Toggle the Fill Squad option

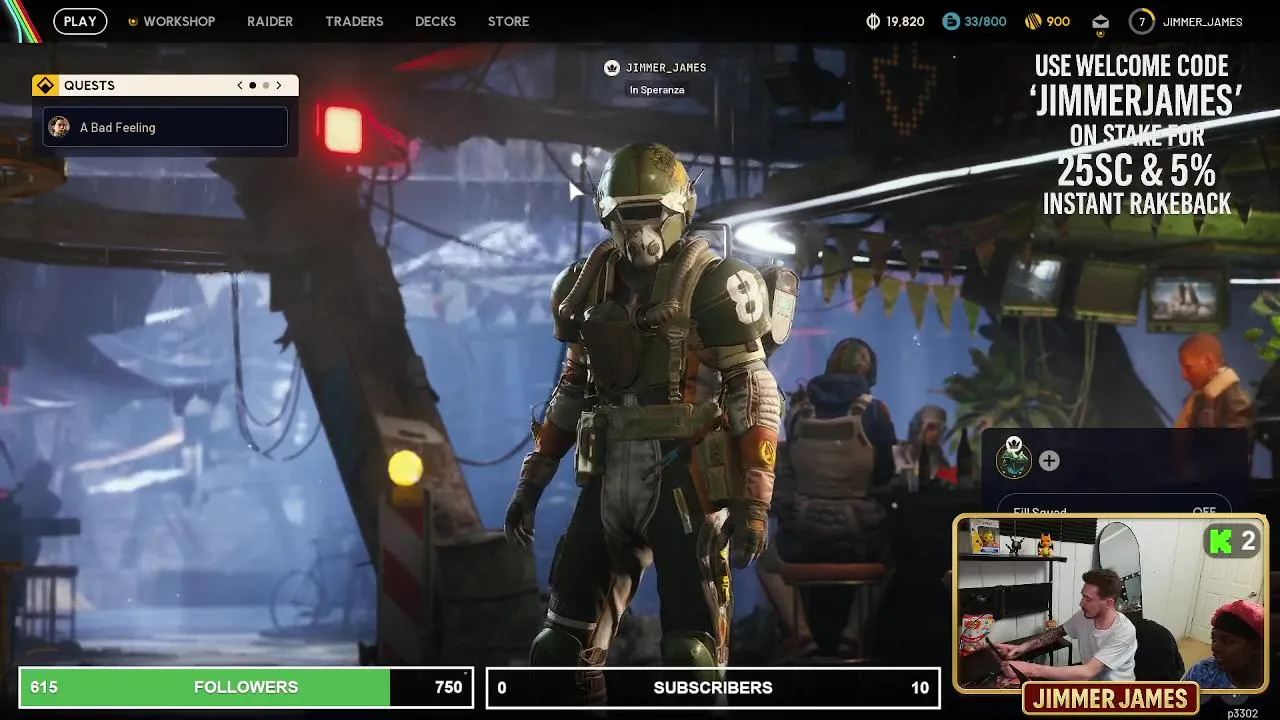pyautogui.click(x=1114, y=510)
